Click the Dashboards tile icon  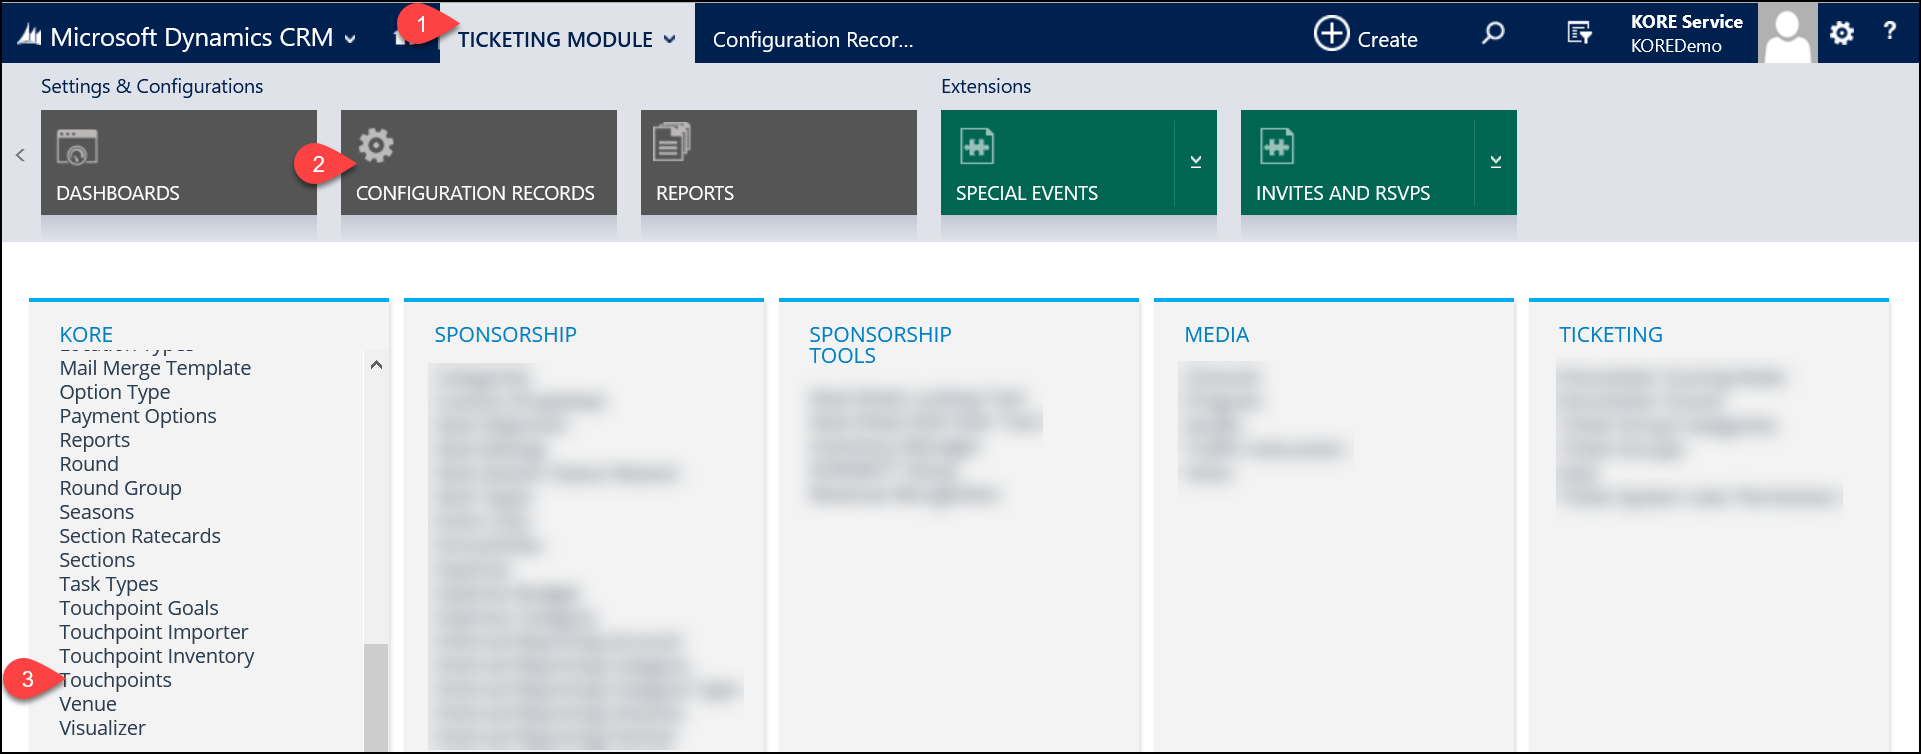tap(77, 147)
